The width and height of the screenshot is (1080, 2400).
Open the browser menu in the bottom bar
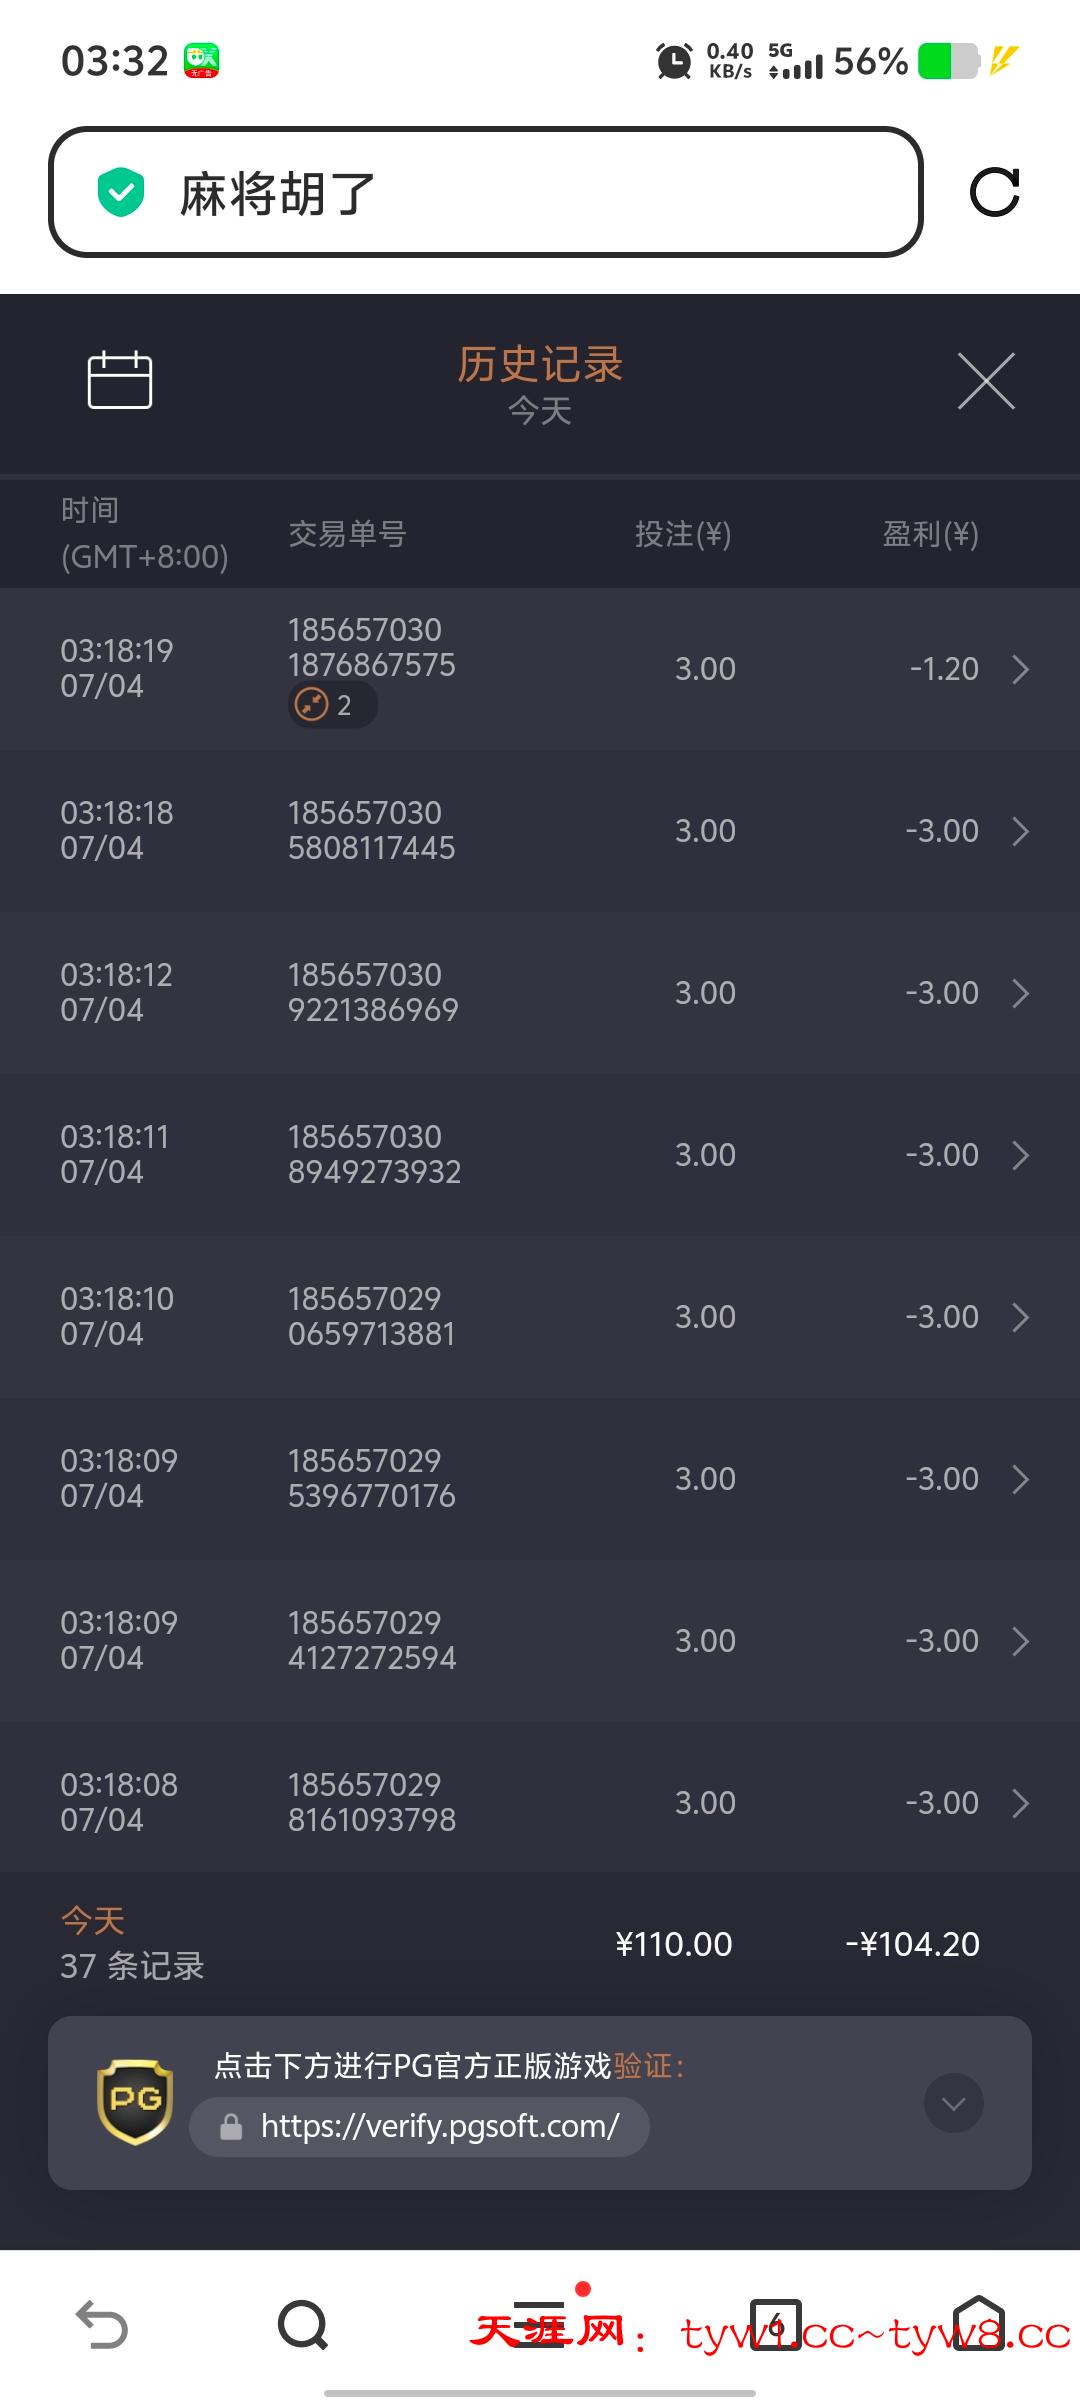pyautogui.click(x=540, y=2324)
